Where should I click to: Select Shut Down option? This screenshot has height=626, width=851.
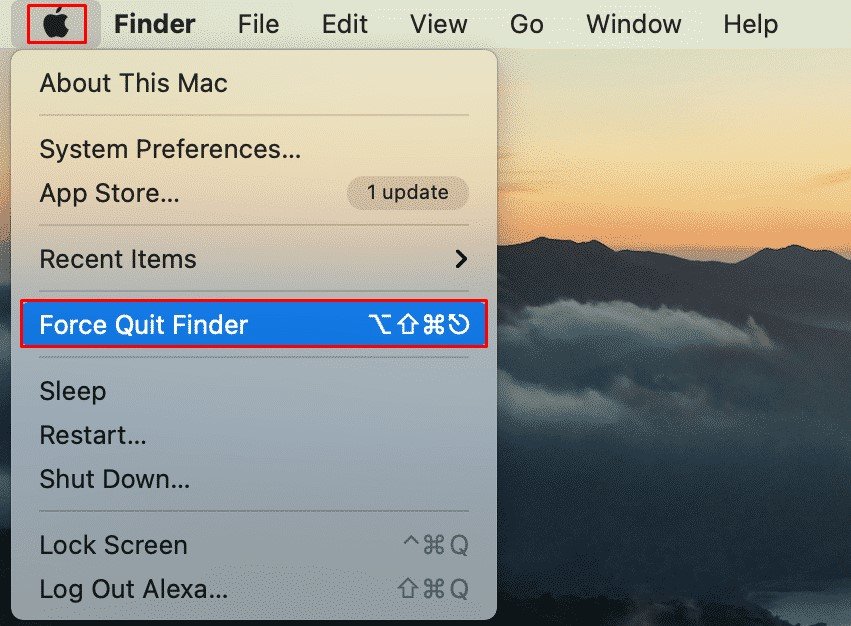[x=114, y=479]
